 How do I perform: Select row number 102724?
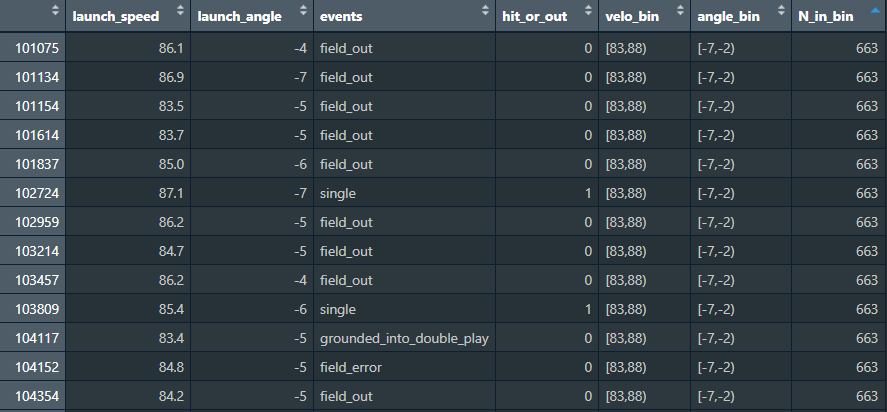(35, 192)
